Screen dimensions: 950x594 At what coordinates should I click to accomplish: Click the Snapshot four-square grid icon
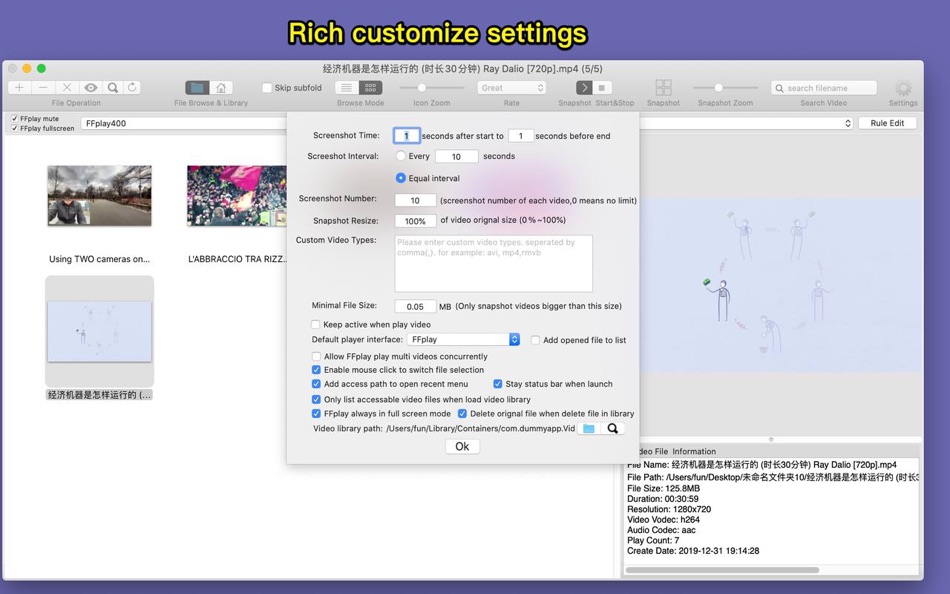click(663, 87)
